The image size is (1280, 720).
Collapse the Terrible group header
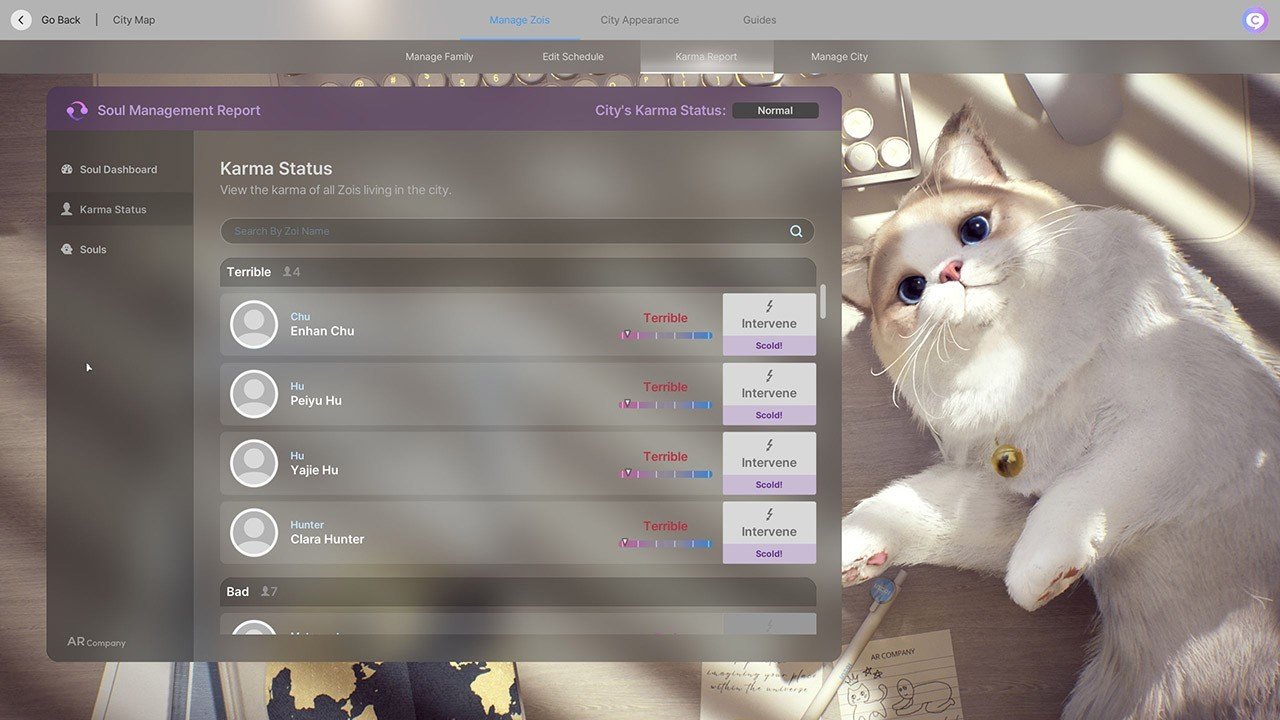[x=518, y=272]
